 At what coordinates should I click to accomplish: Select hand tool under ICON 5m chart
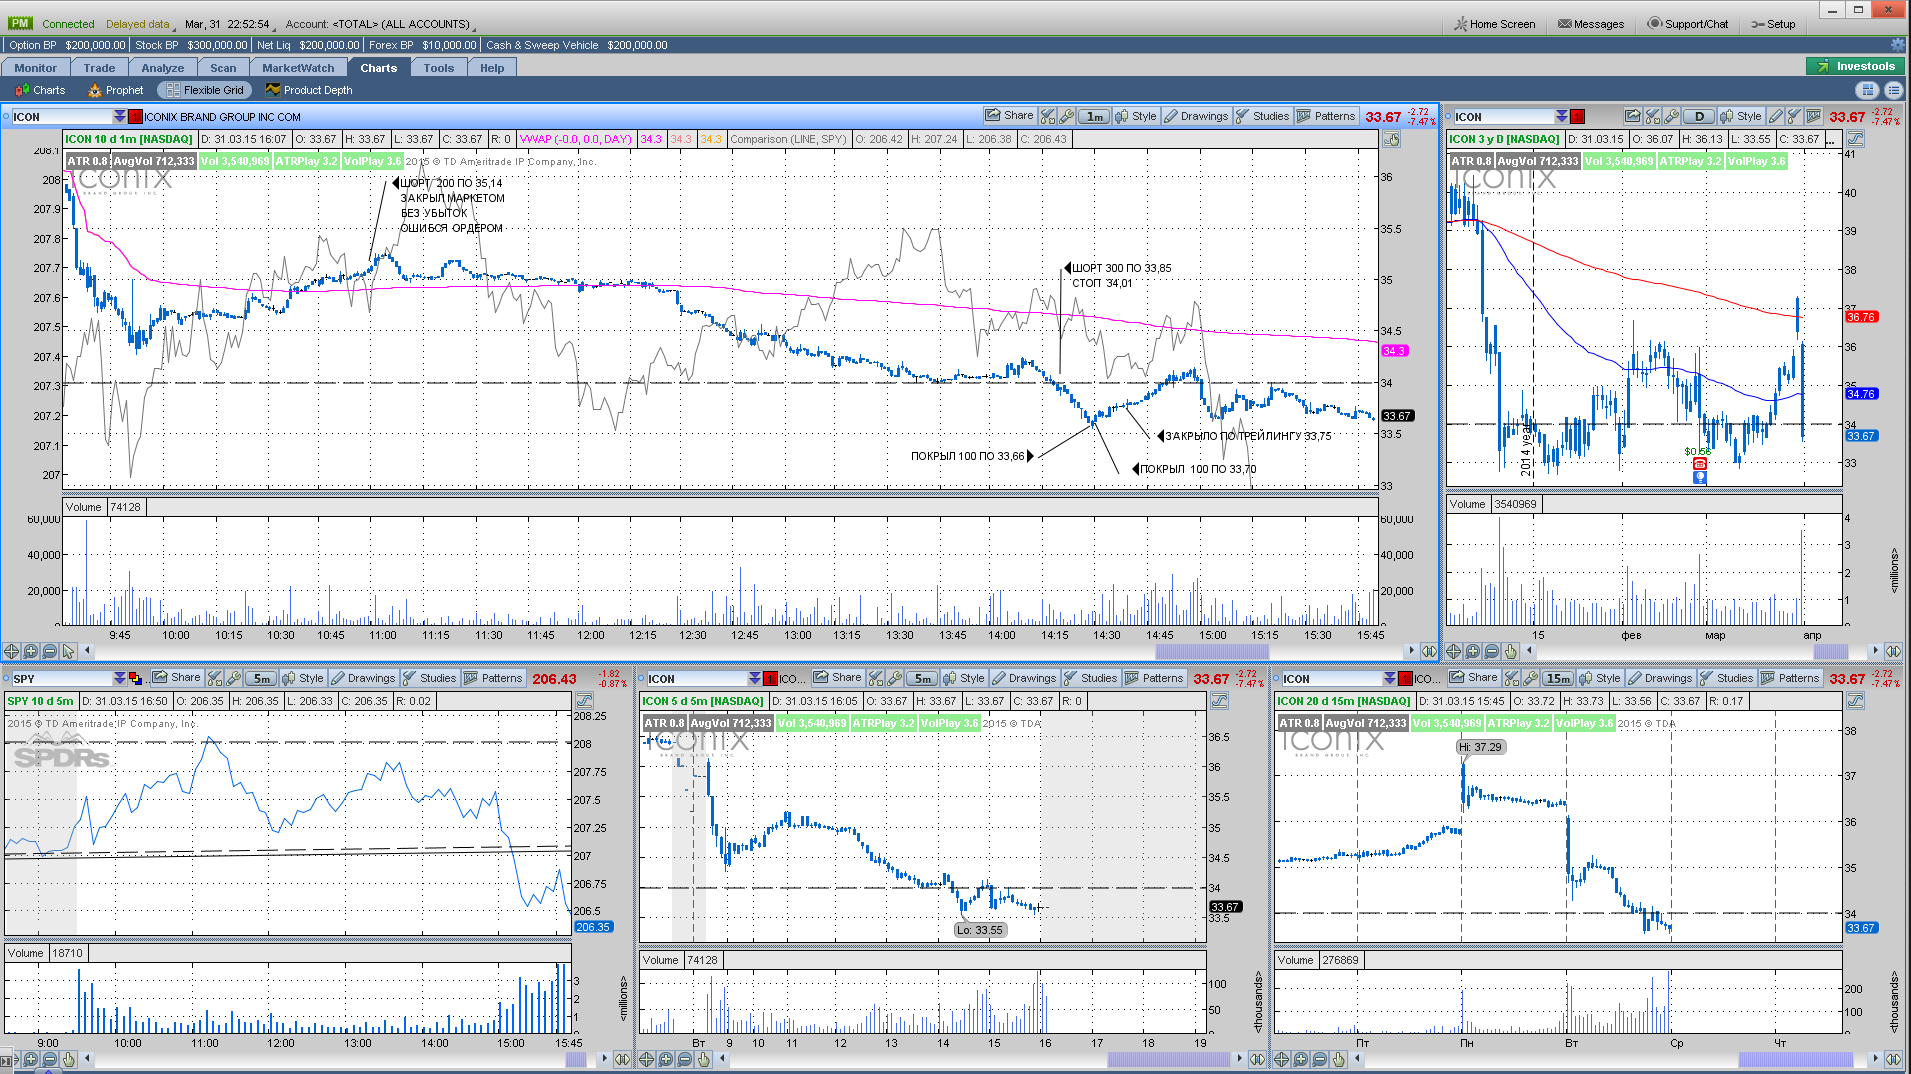tap(704, 1059)
